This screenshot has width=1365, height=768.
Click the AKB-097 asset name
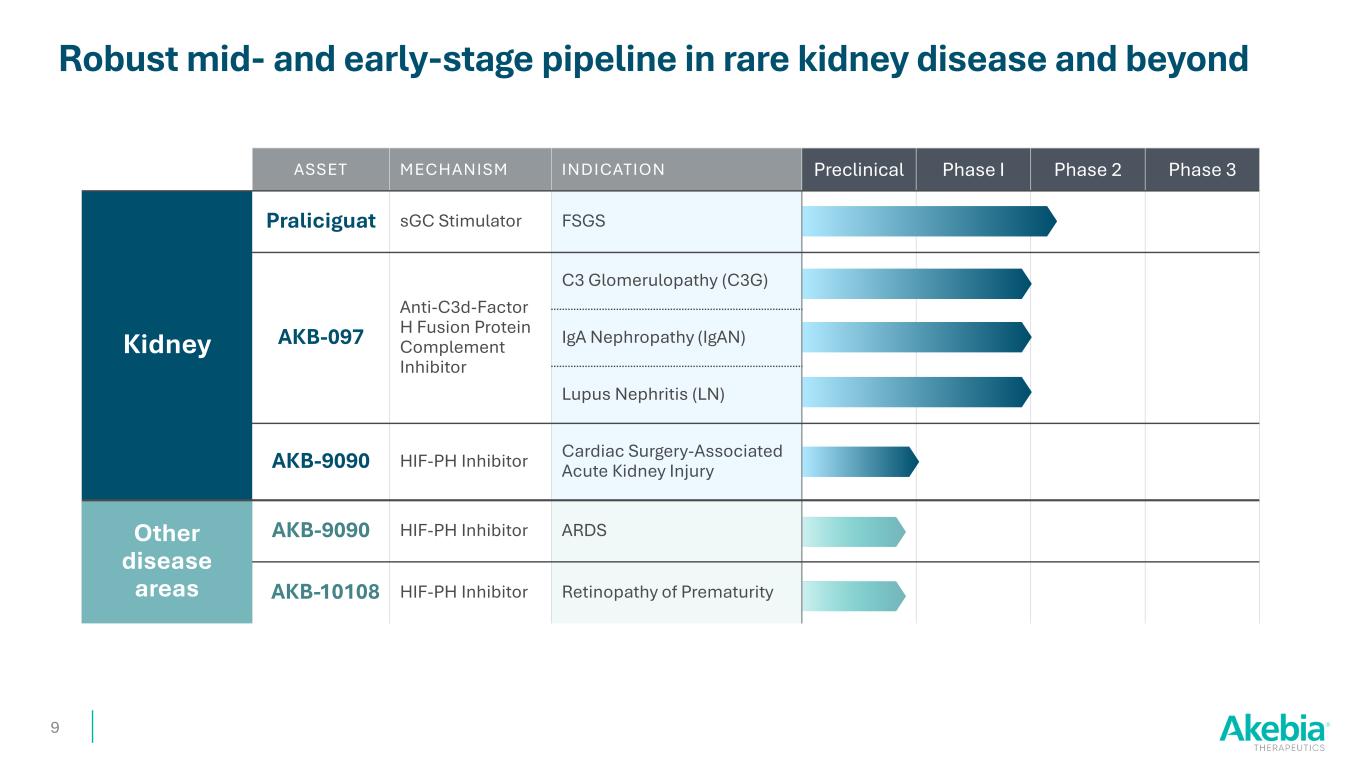(320, 338)
